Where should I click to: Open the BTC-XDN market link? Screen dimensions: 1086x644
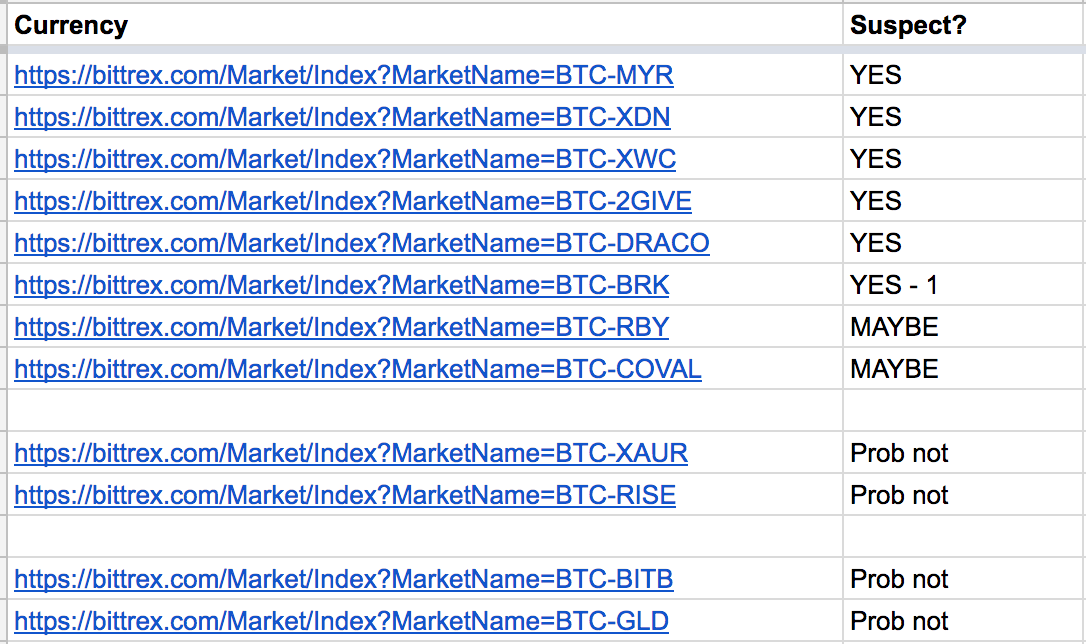click(x=342, y=117)
